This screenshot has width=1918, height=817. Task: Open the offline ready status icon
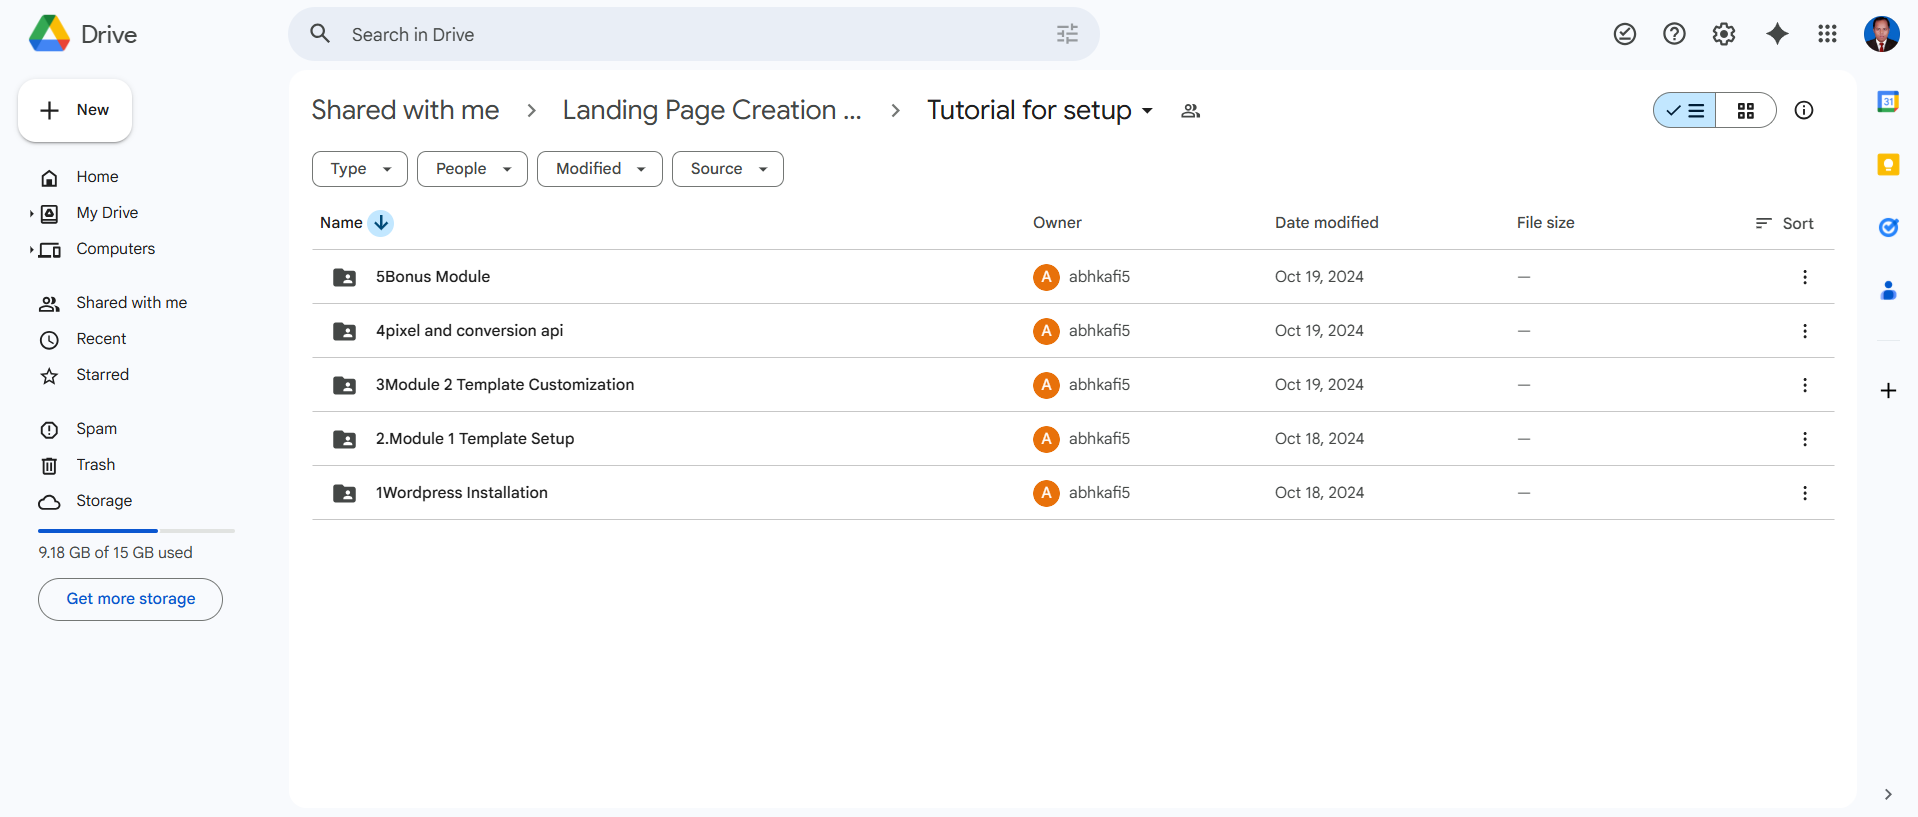pyautogui.click(x=1624, y=34)
